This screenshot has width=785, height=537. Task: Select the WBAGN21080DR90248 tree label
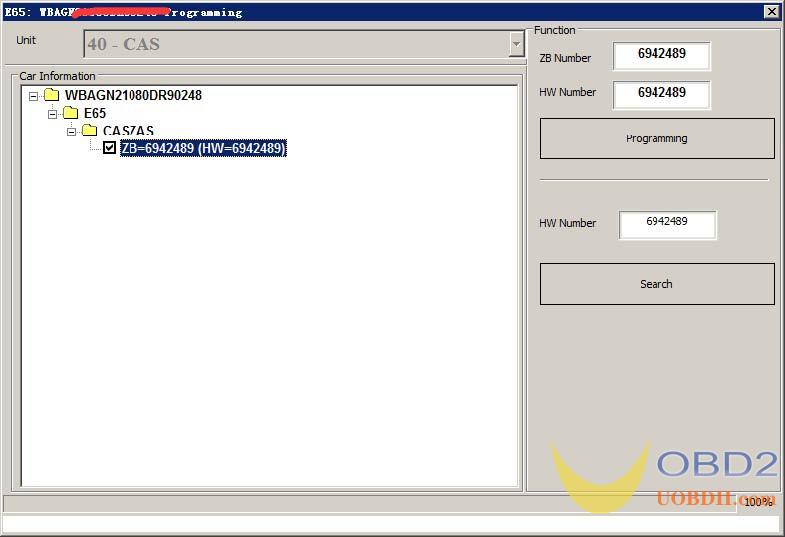click(133, 96)
